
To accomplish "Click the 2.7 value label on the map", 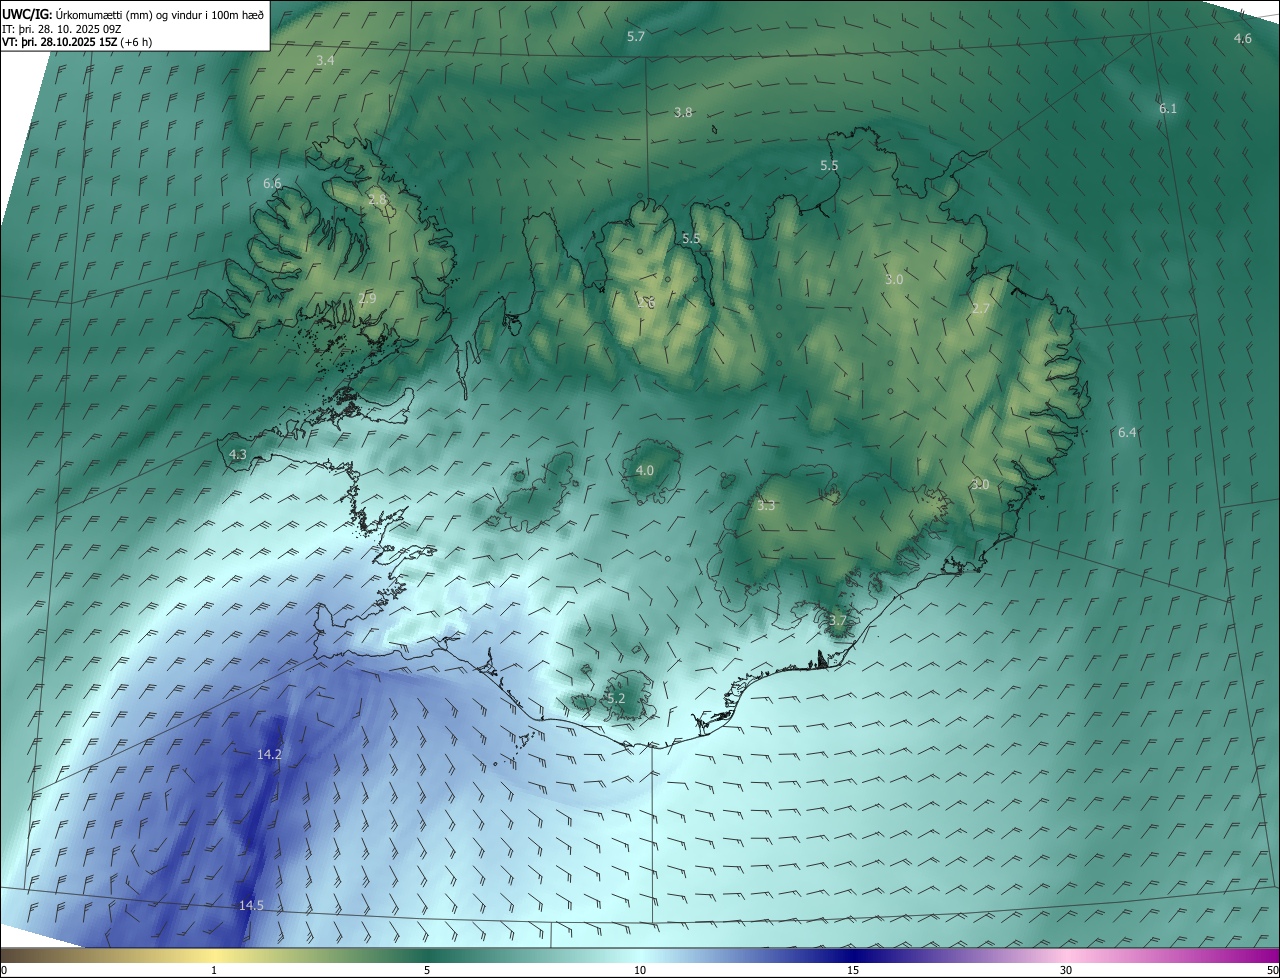I will (980, 309).
